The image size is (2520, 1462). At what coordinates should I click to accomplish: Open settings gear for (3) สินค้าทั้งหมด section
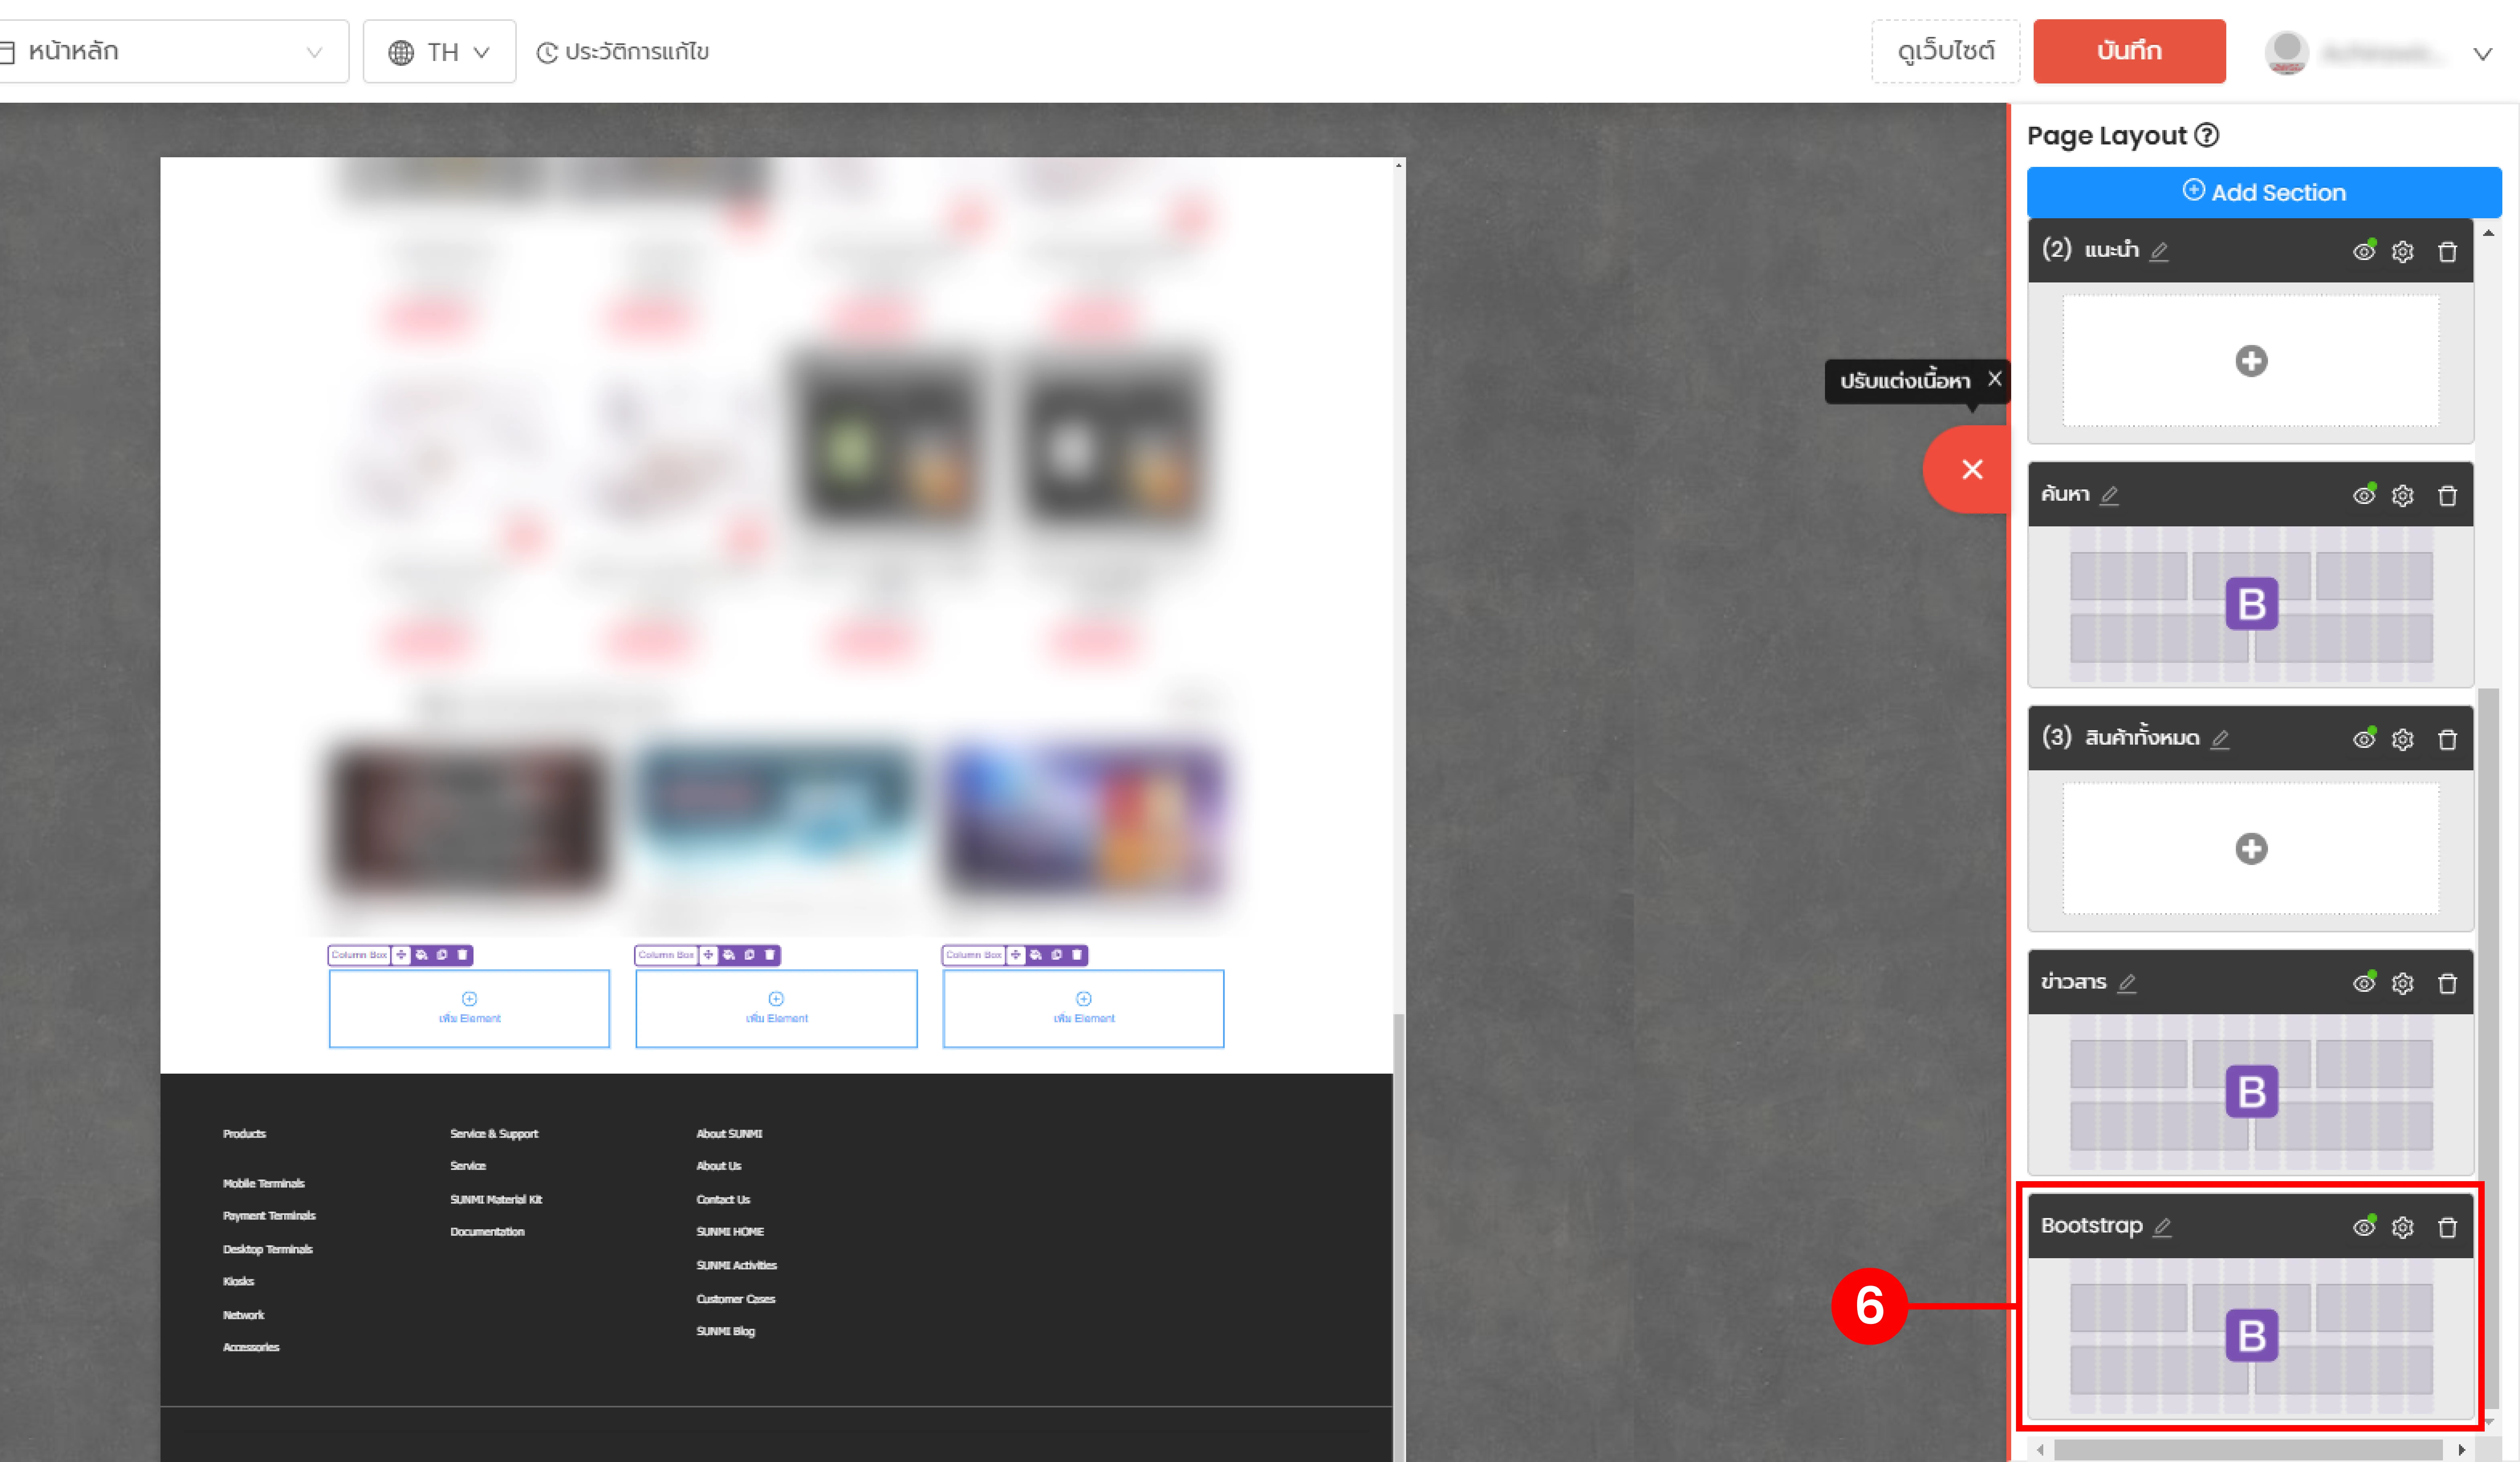click(x=2402, y=739)
